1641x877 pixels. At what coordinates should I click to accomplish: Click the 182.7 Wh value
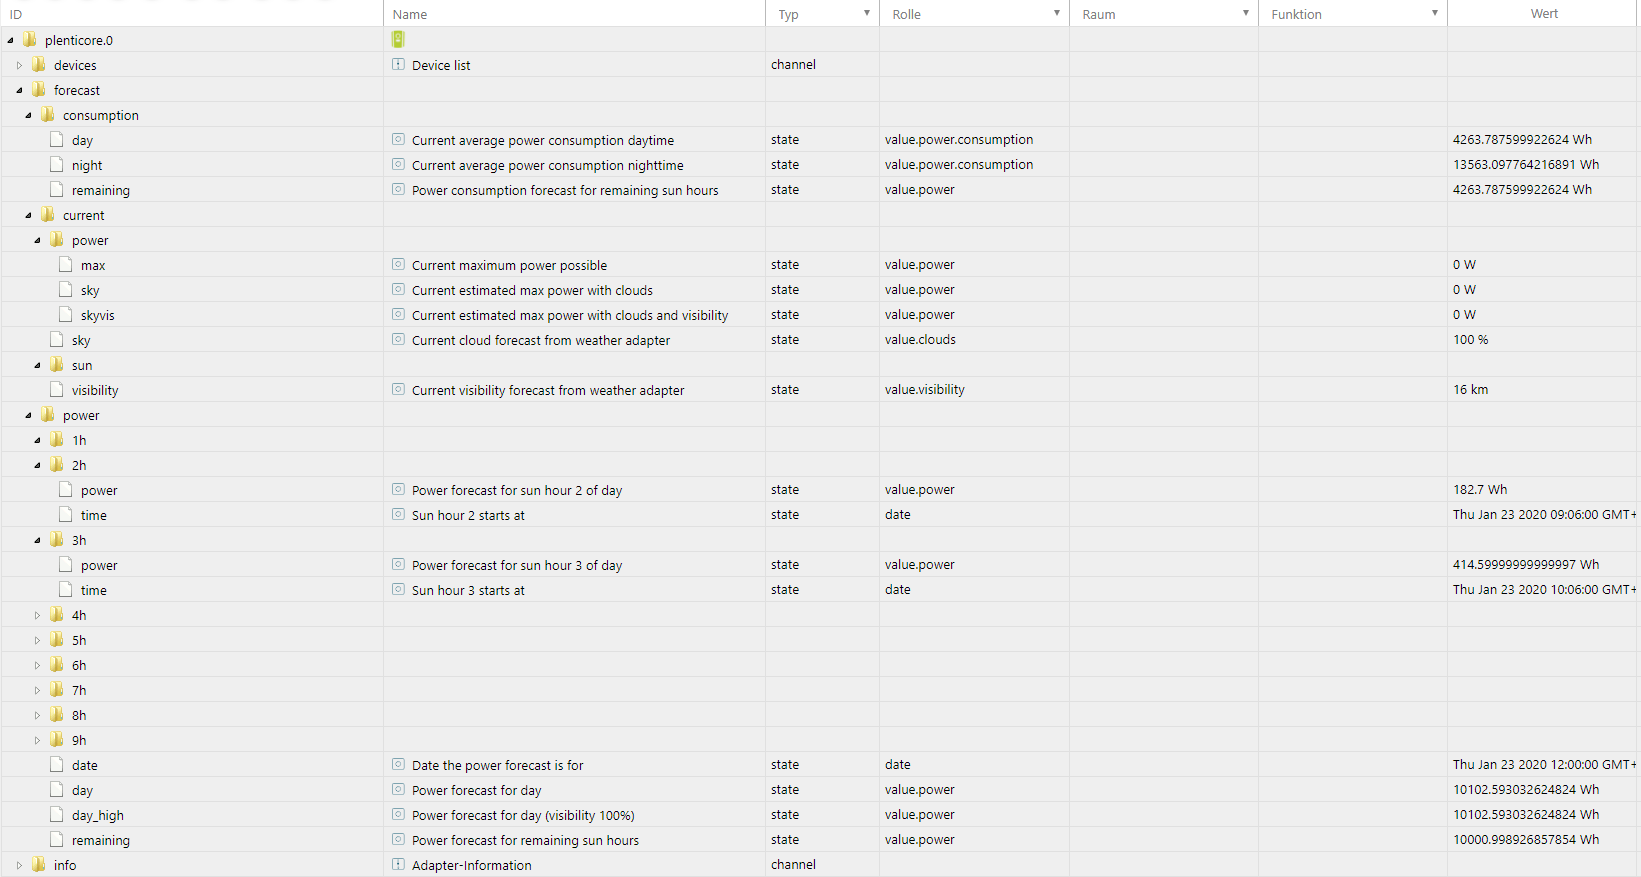(x=1480, y=489)
